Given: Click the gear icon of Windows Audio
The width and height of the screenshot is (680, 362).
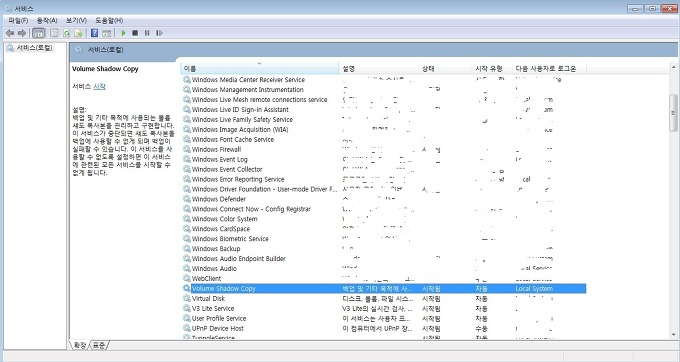Looking at the screenshot, I should tap(186, 268).
